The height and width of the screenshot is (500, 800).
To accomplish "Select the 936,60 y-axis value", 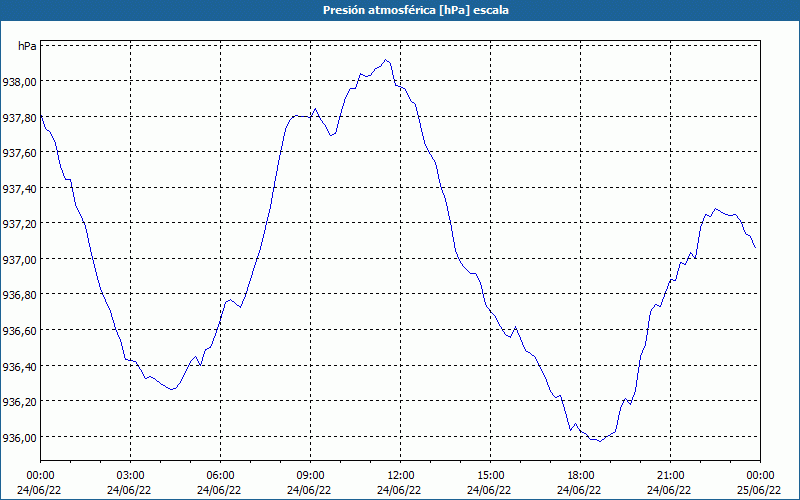I will 19,331.
